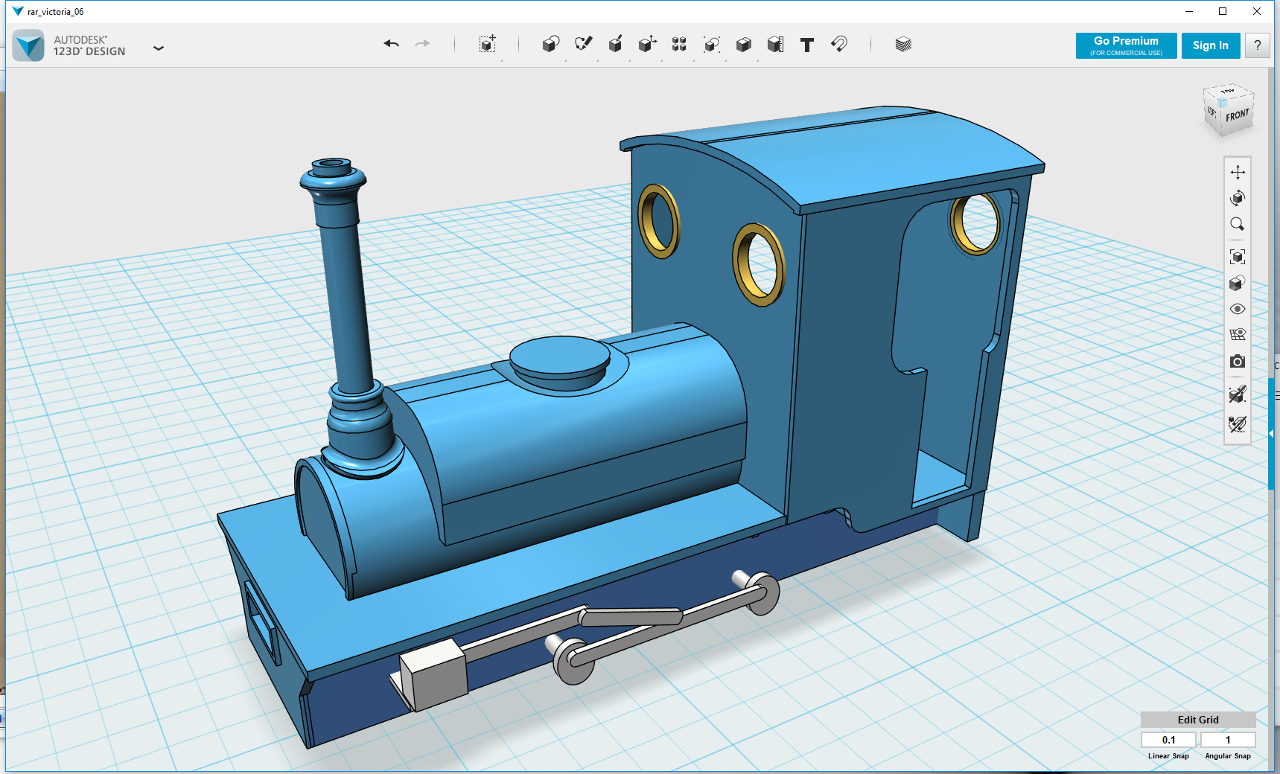Screen dimensions: 1280x774
Task: Open the Modify tools menu
Action: pyautogui.click(x=647, y=44)
